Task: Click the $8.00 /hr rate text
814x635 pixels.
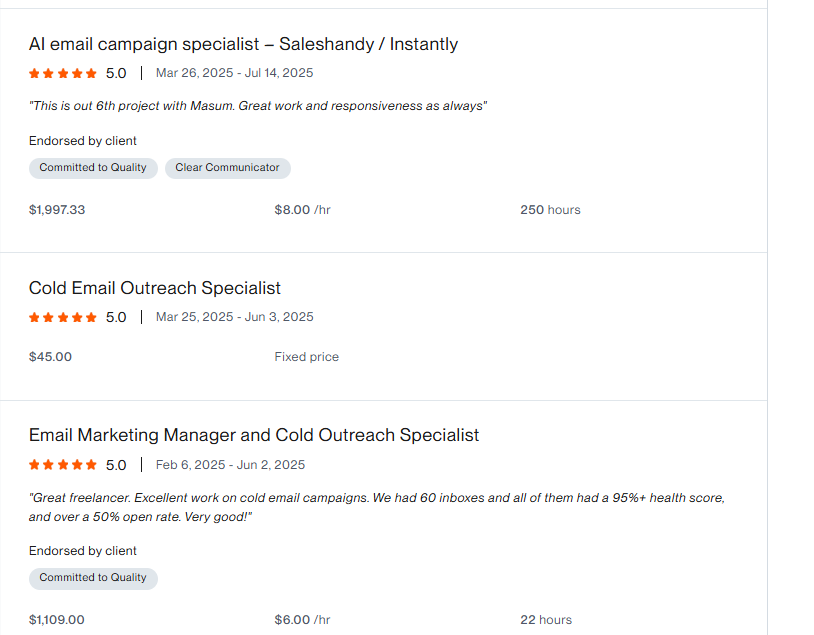Action: [302, 210]
